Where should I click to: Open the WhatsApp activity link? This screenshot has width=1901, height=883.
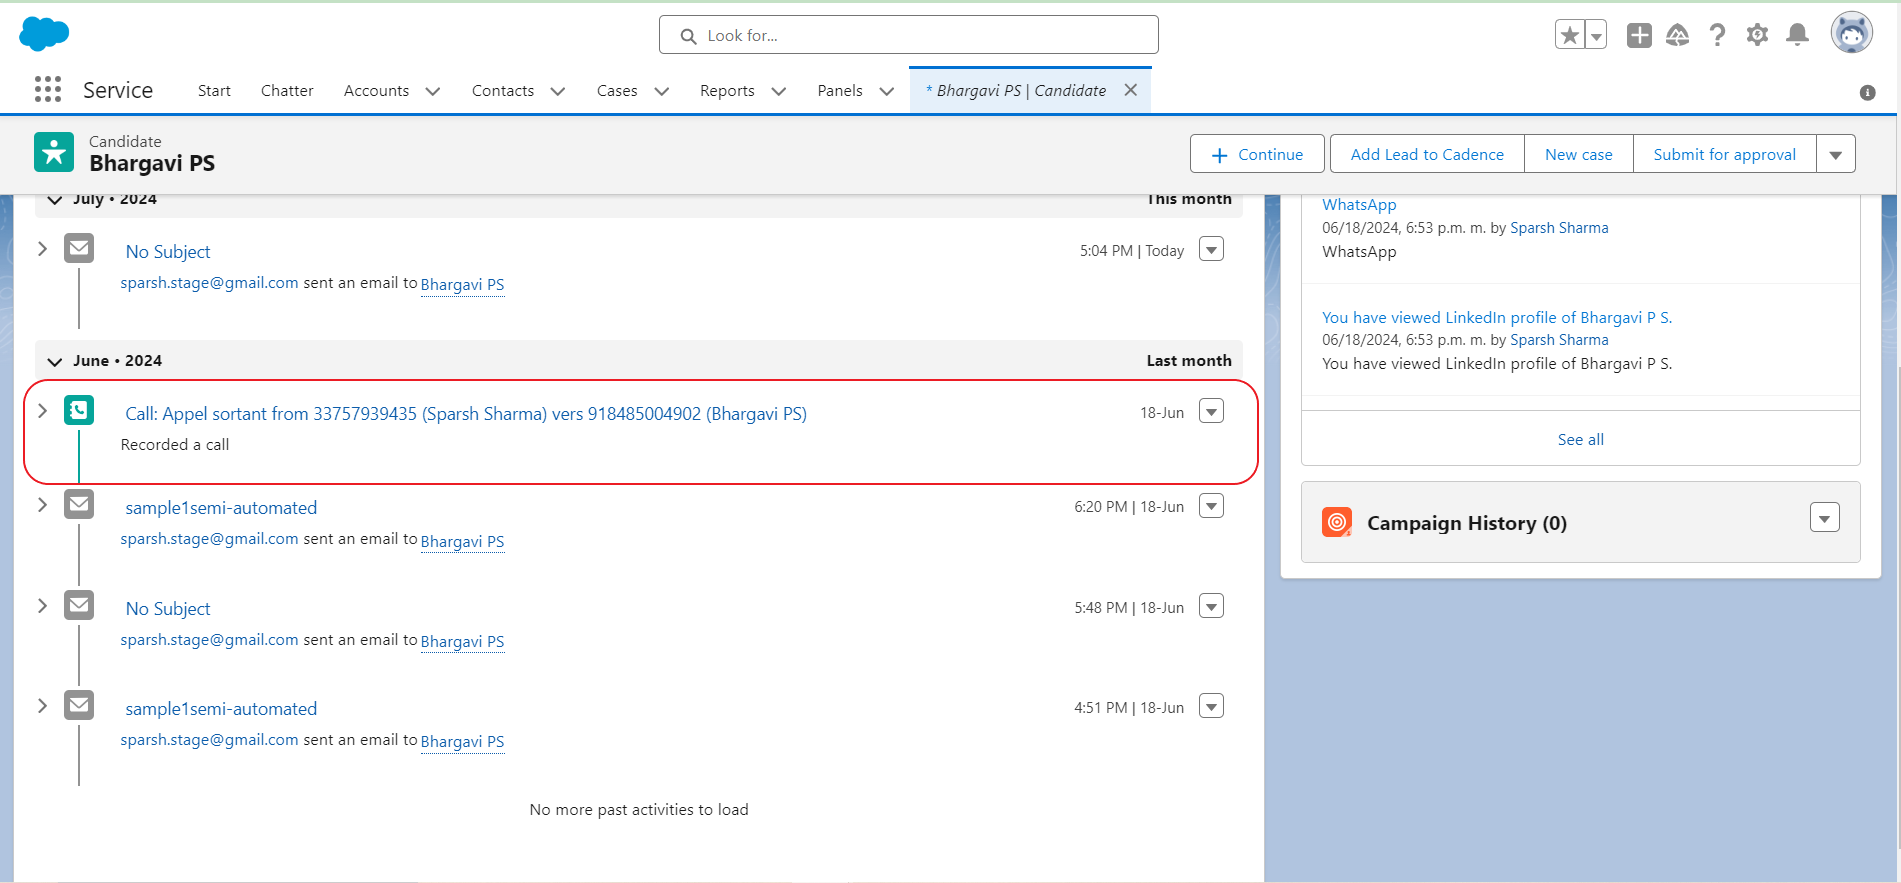tap(1359, 204)
